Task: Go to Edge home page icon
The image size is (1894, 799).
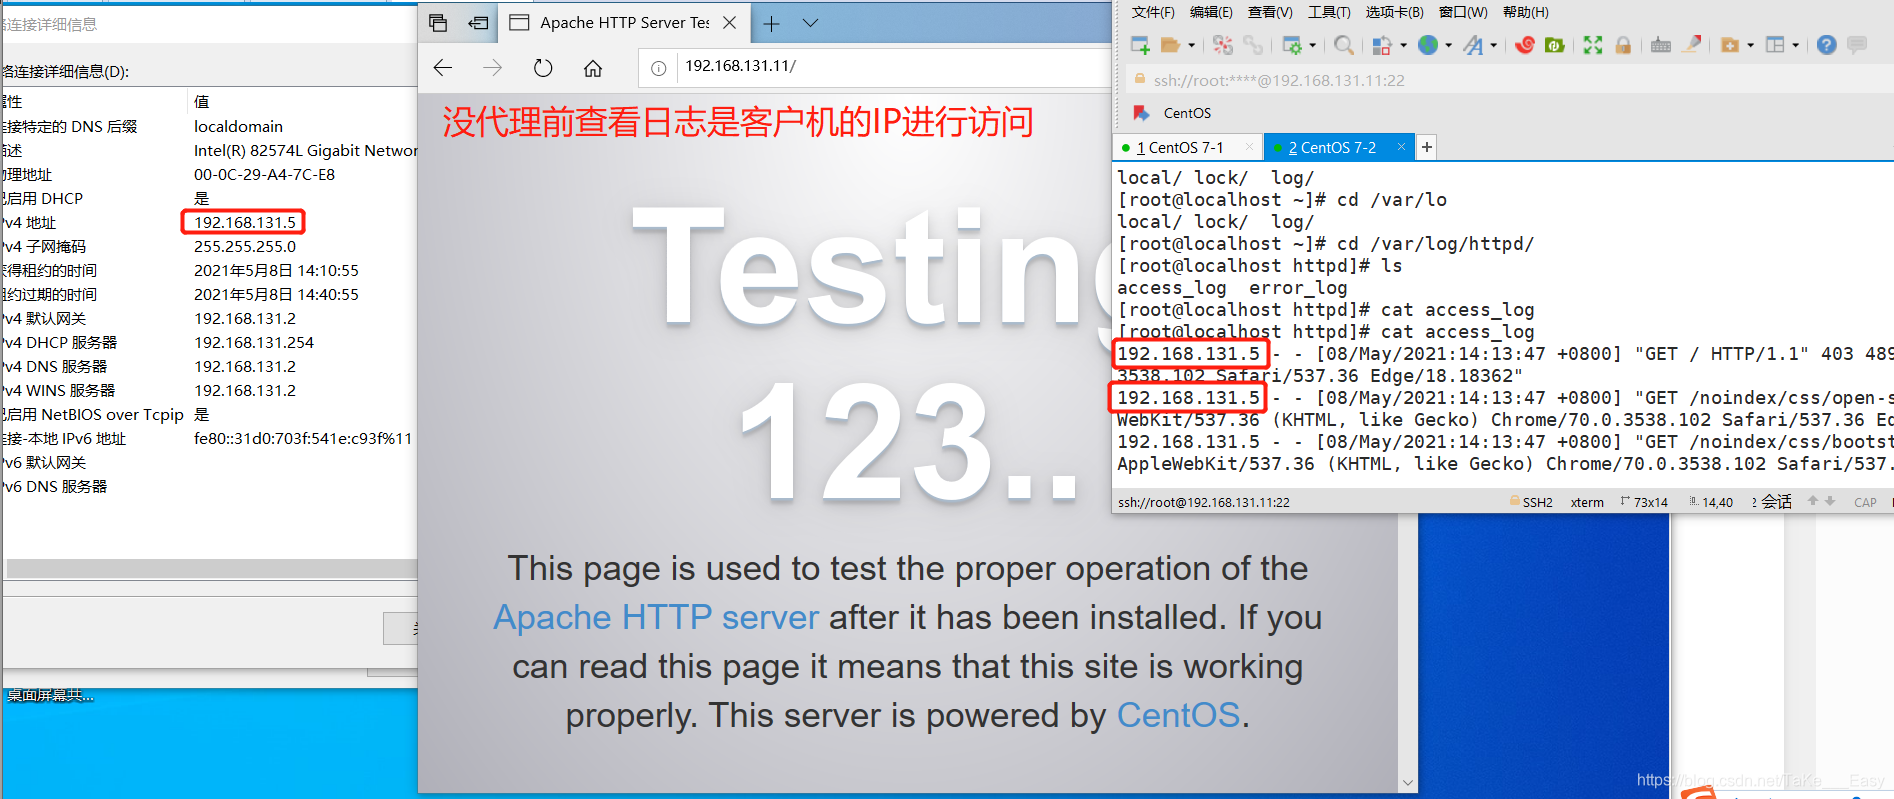Action: 593,68
